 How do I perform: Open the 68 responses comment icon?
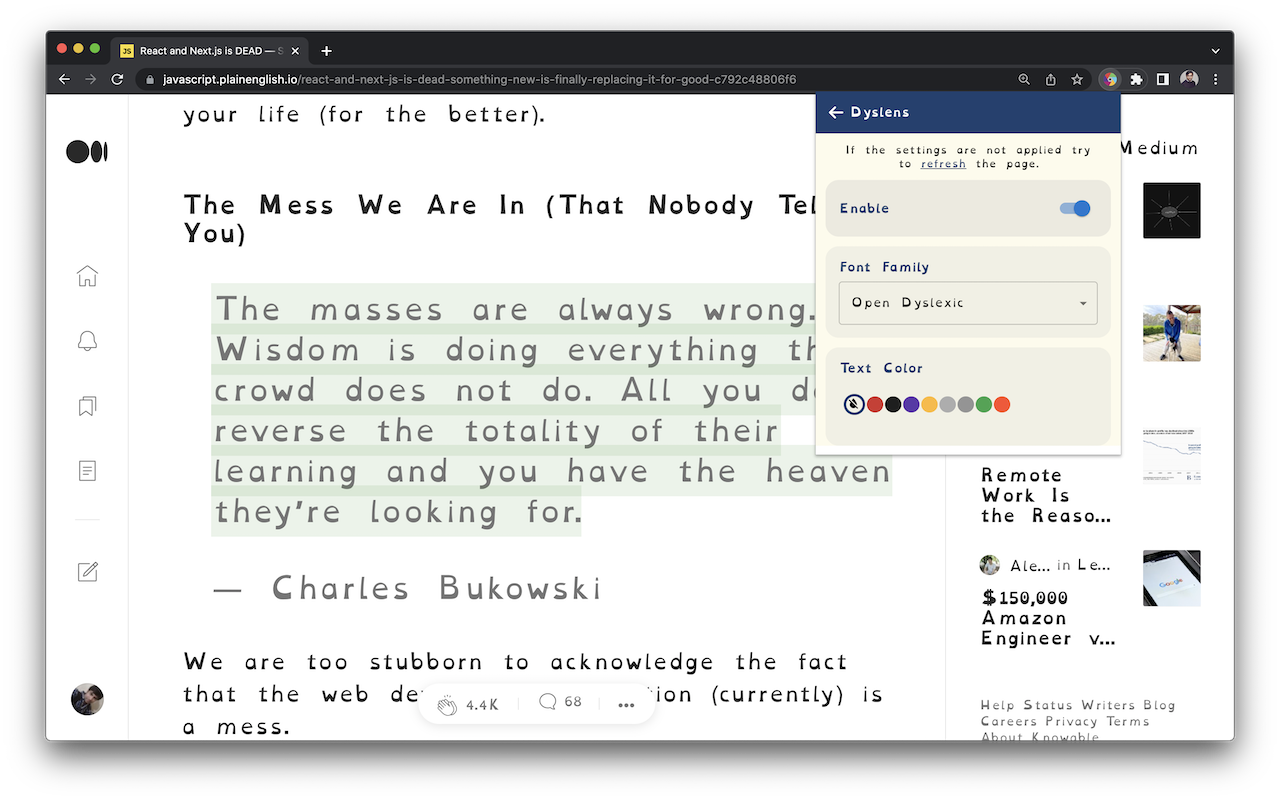point(547,702)
